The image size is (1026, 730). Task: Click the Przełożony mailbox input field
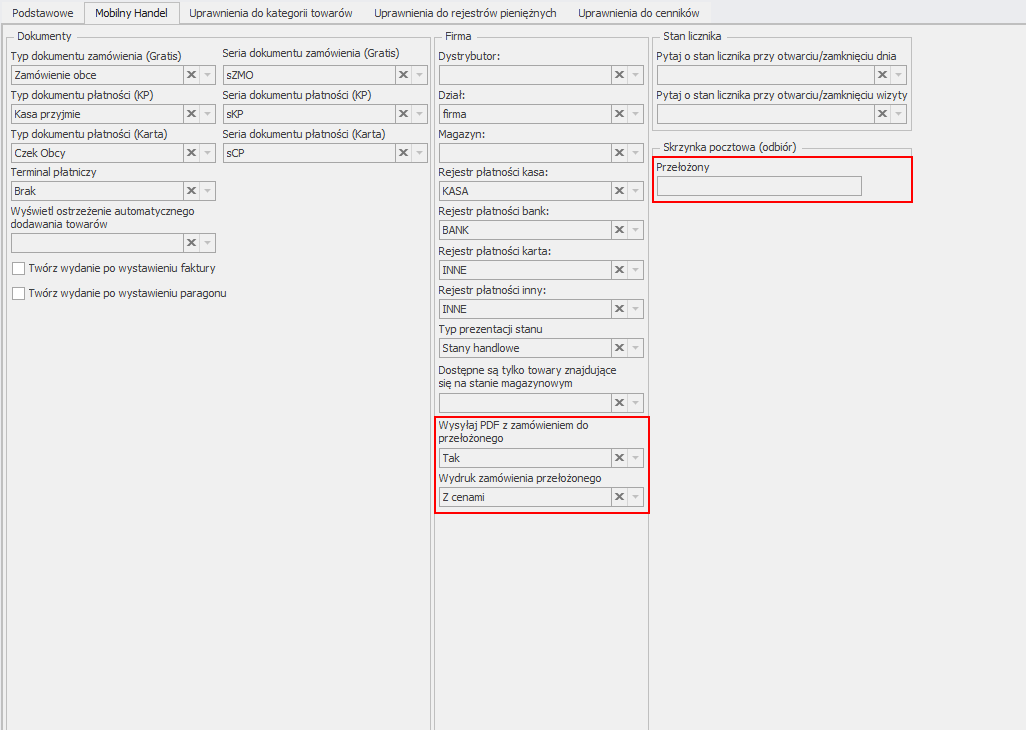(758, 186)
